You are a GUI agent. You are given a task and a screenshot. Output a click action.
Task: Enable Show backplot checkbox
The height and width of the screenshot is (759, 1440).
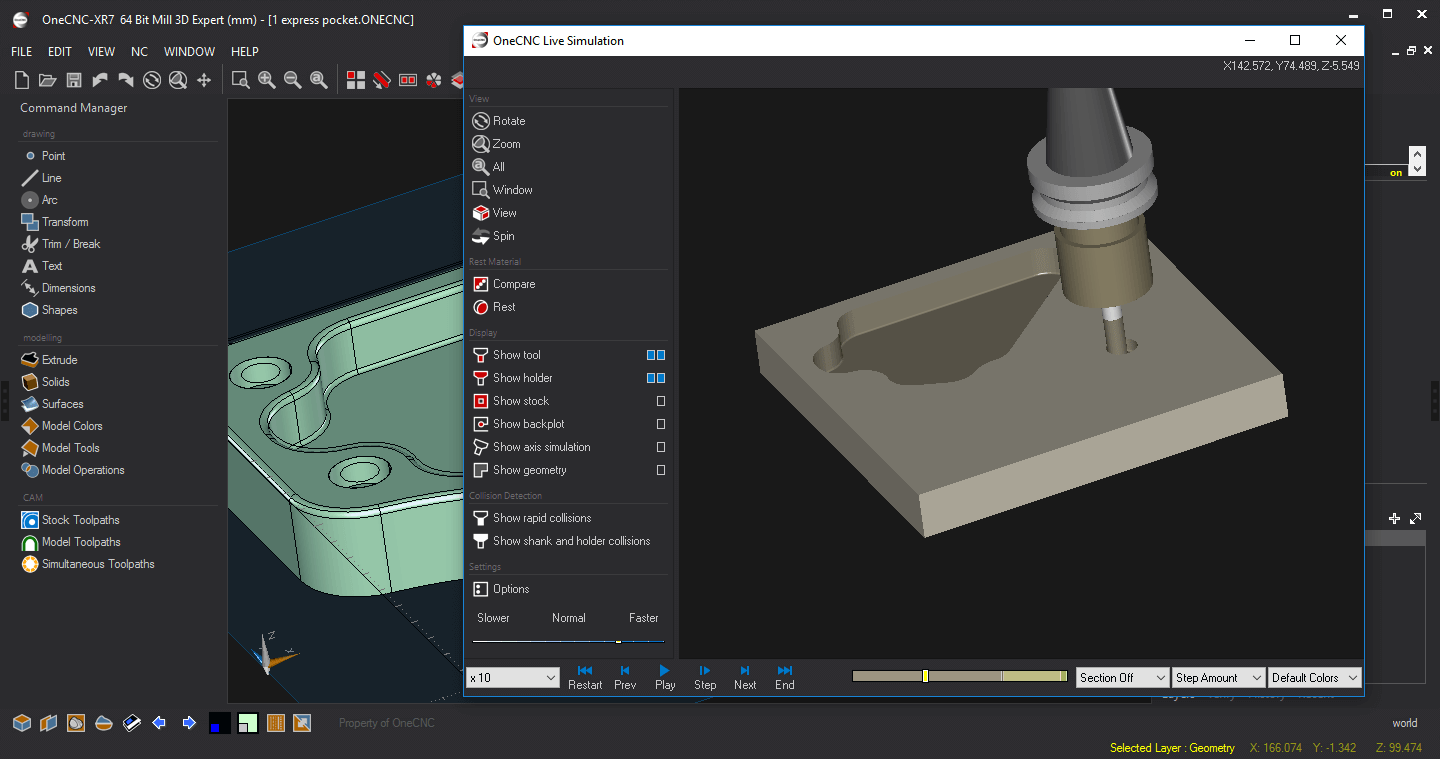click(661, 424)
